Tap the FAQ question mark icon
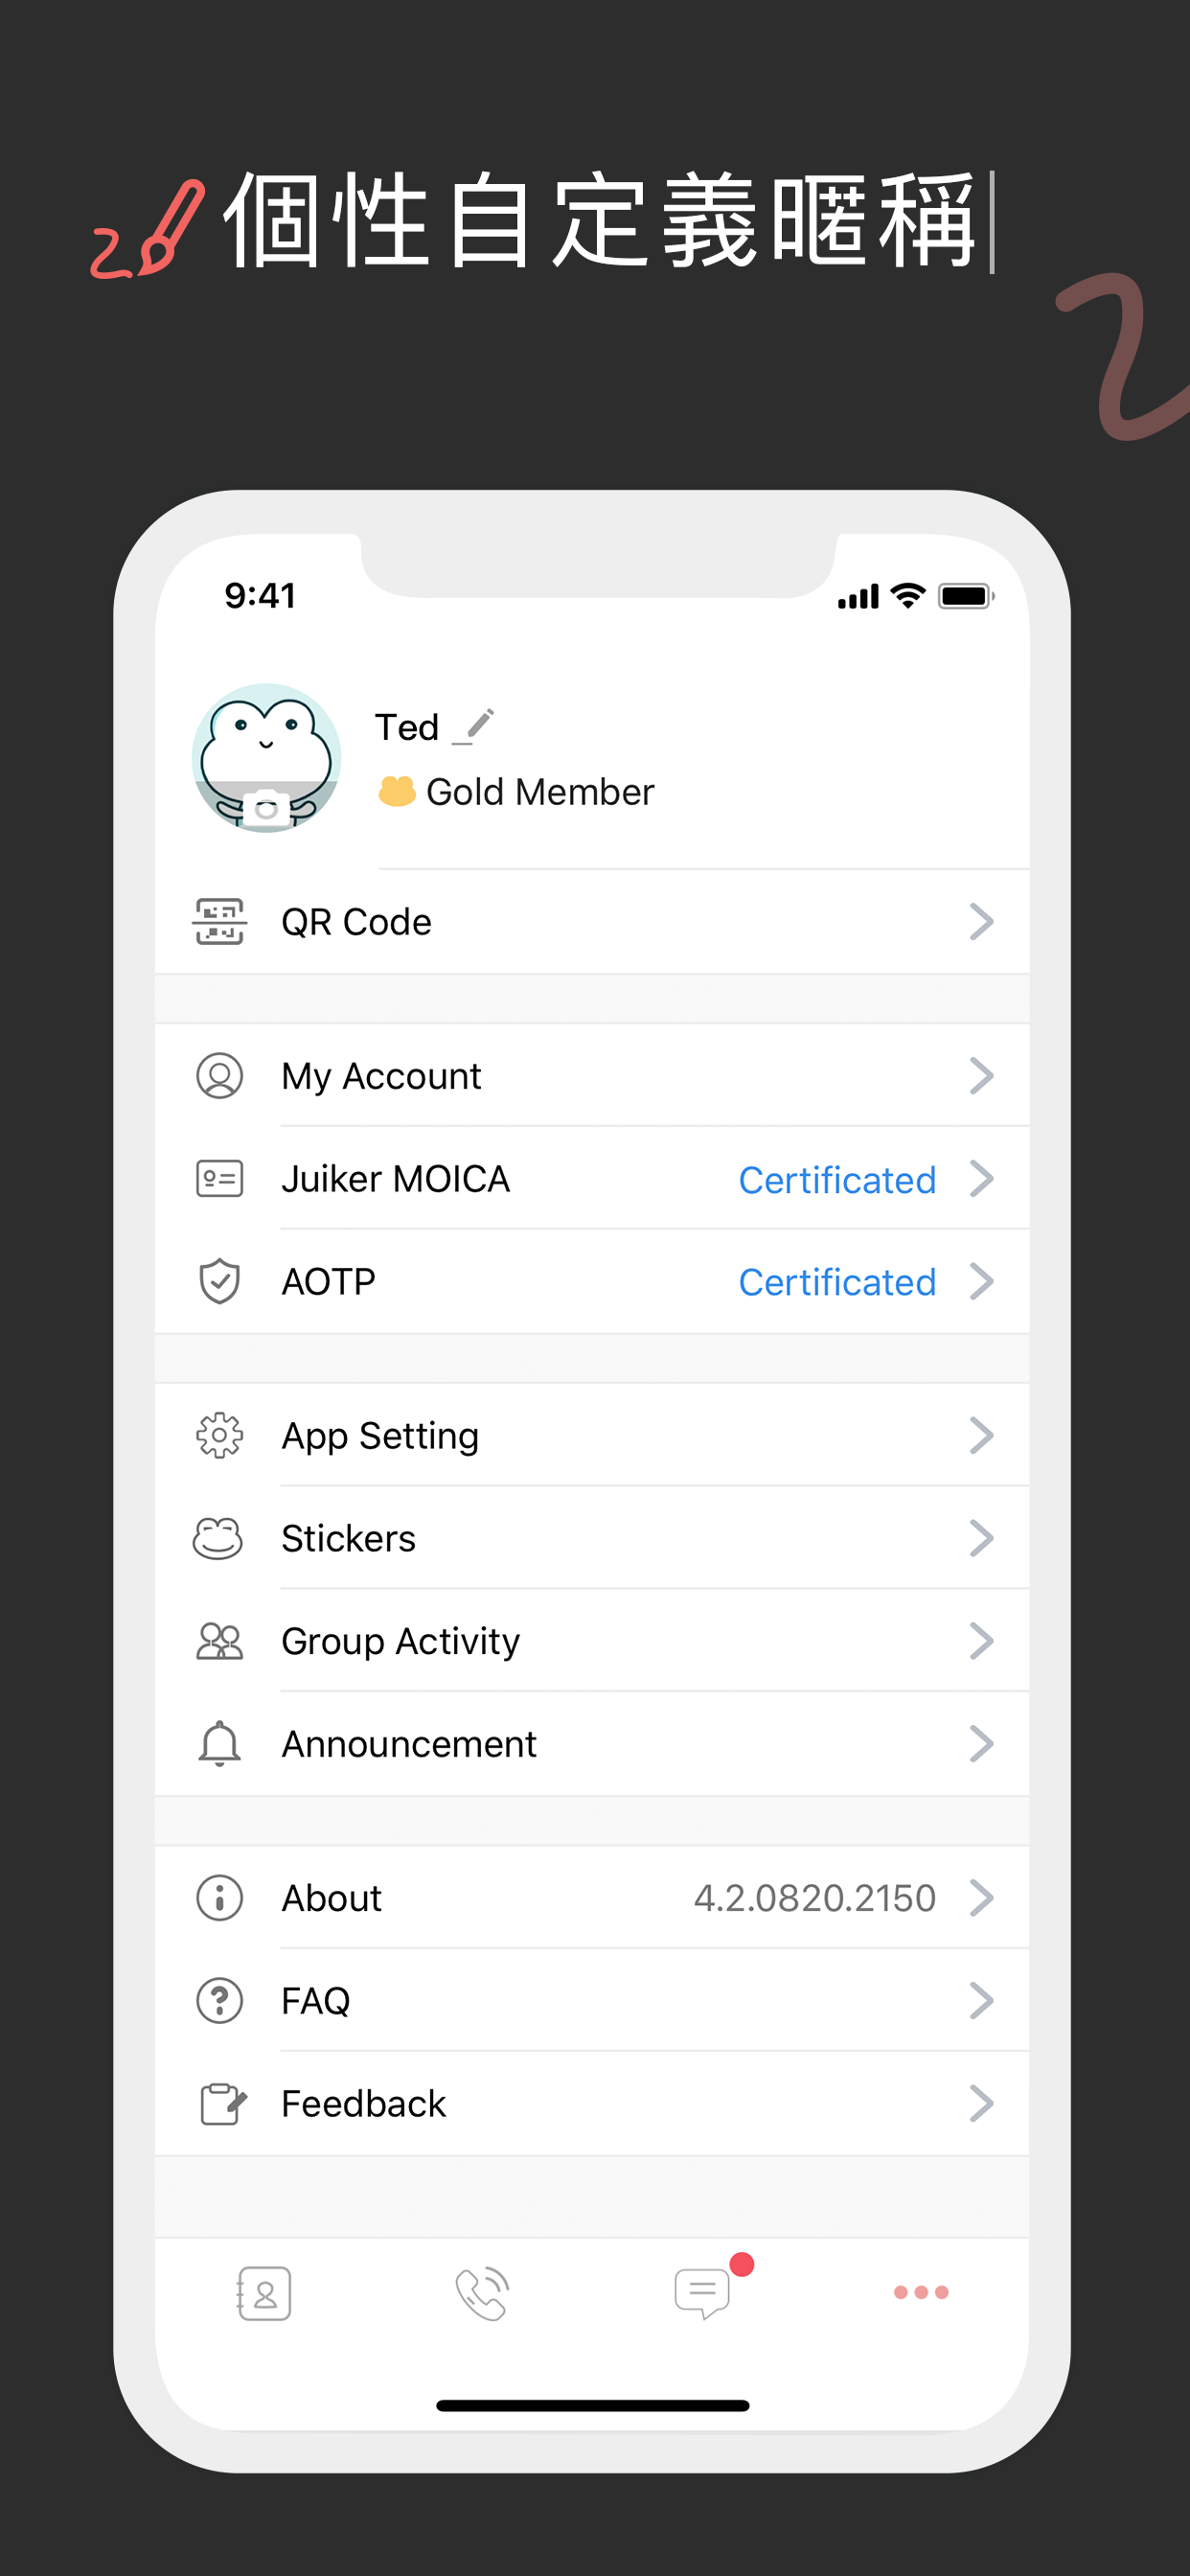 [219, 2001]
